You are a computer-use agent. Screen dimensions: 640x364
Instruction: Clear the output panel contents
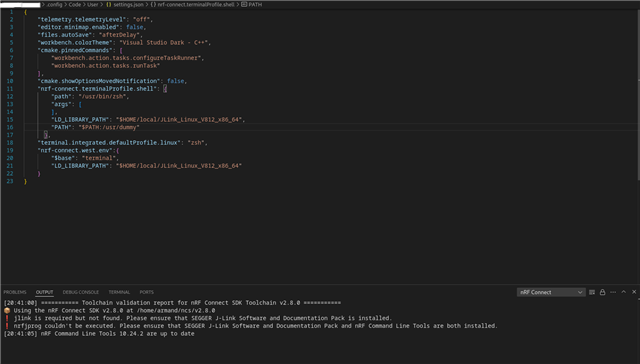tap(592, 292)
